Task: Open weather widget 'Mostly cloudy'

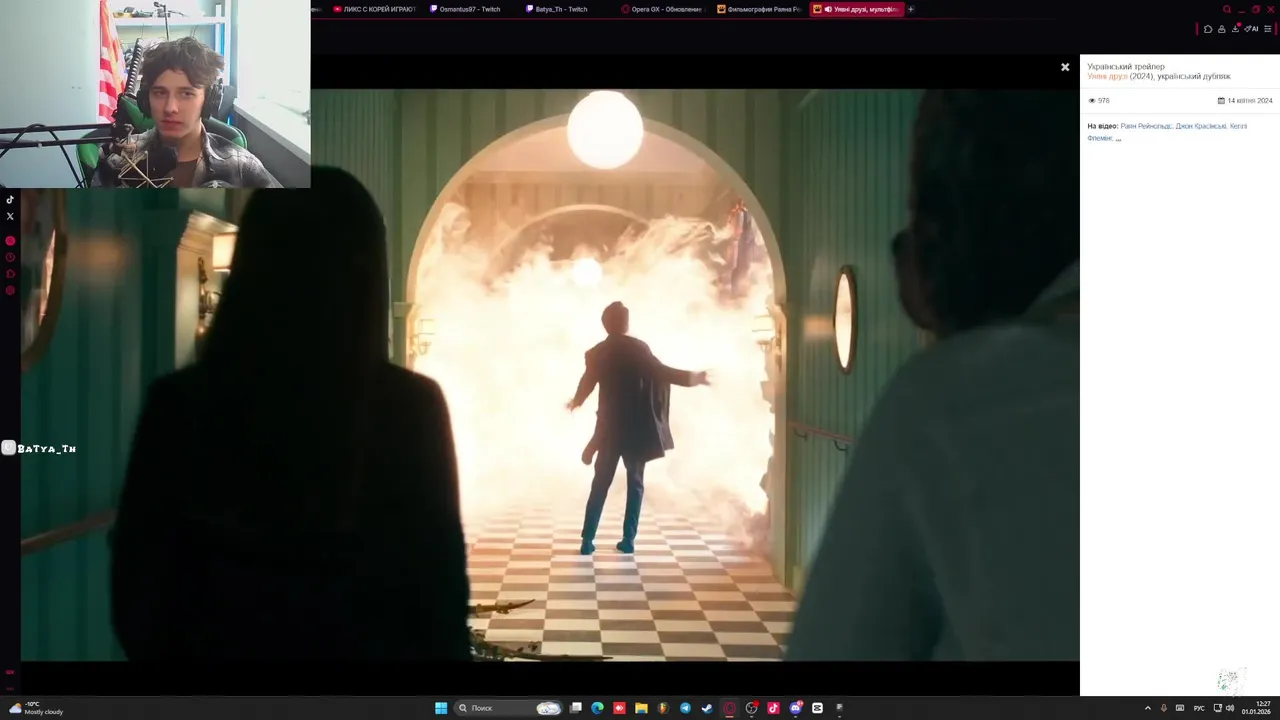Action: [x=36, y=708]
